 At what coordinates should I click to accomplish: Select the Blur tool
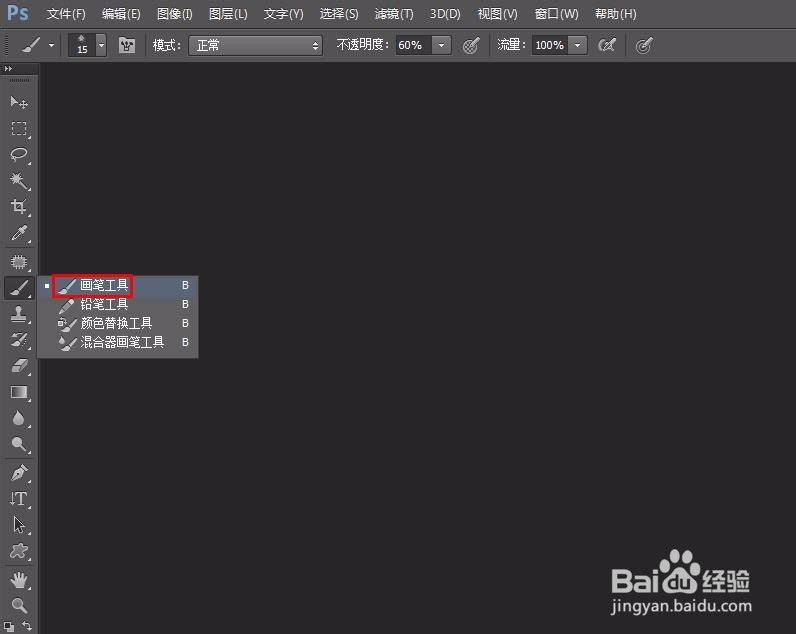tap(19, 418)
